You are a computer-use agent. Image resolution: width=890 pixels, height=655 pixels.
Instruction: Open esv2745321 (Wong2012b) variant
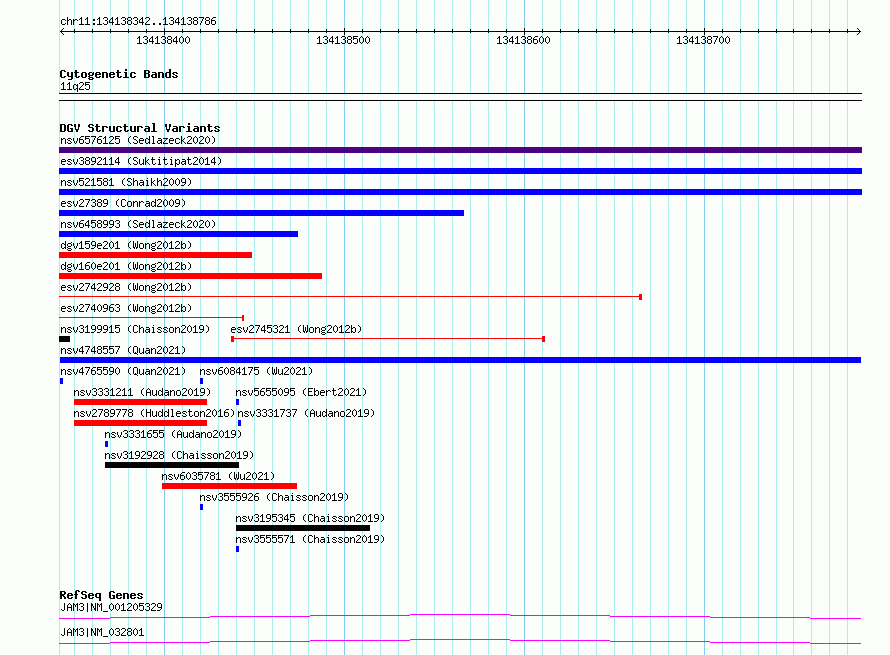tap(296, 329)
